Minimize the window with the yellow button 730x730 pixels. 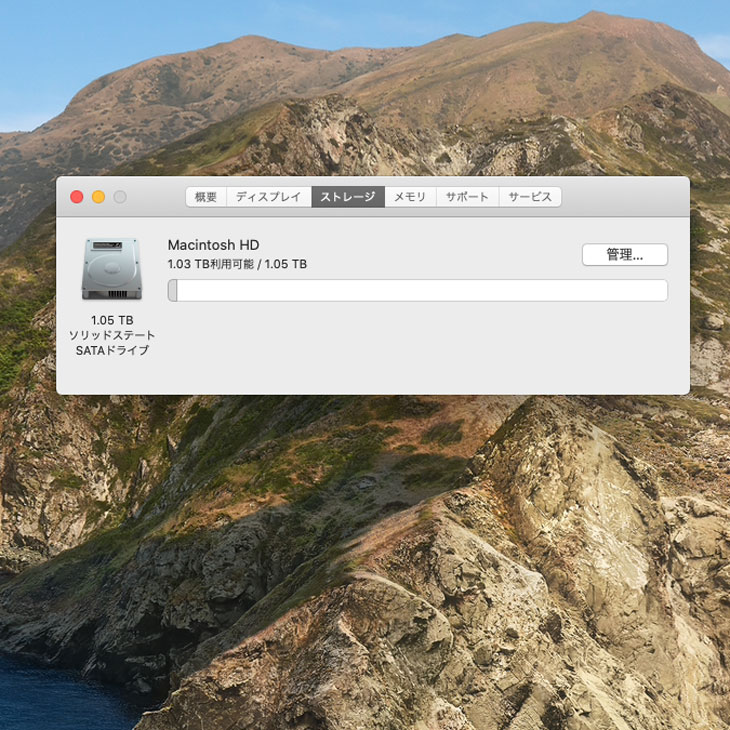point(98,197)
